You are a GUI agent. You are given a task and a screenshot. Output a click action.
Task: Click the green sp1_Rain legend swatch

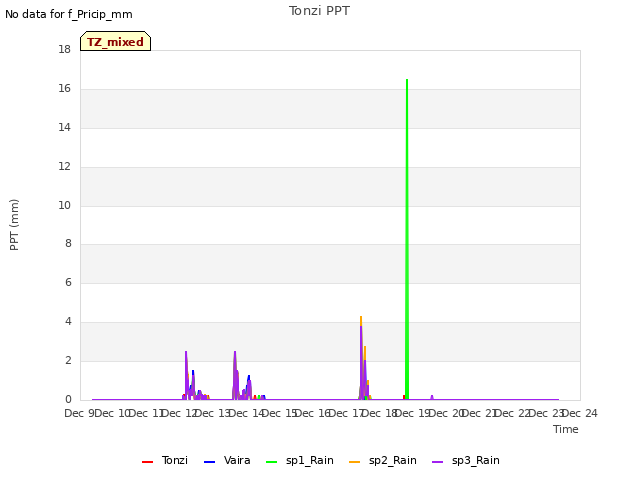(271, 462)
